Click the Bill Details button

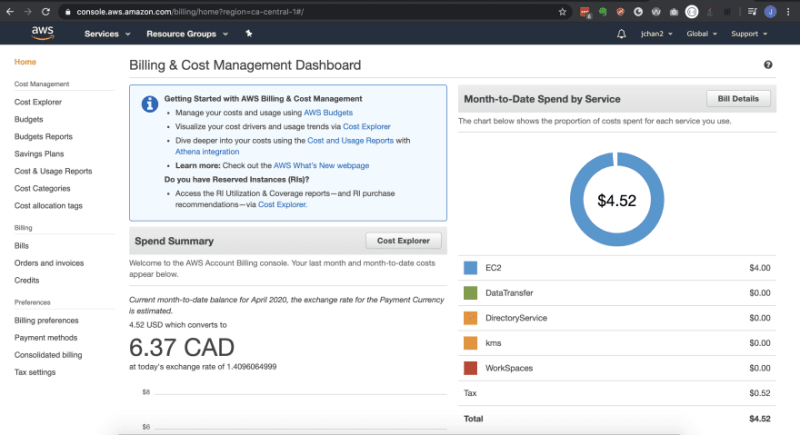click(x=738, y=98)
